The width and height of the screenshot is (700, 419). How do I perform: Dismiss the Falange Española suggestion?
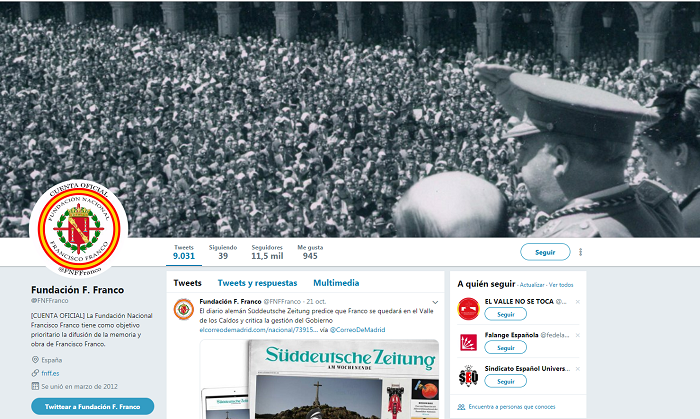(x=578, y=335)
